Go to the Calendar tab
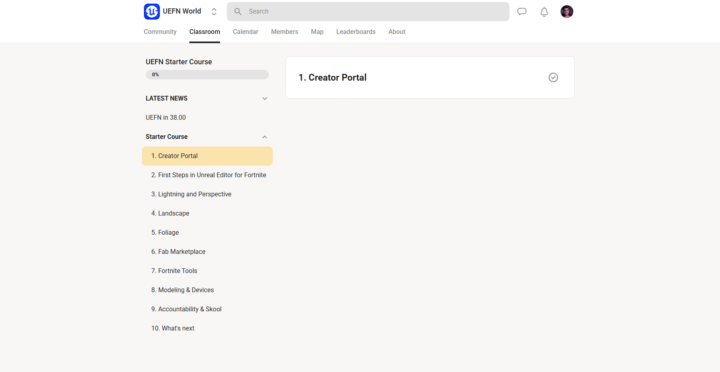Screen dimensions: 720x372 (x=245, y=32)
